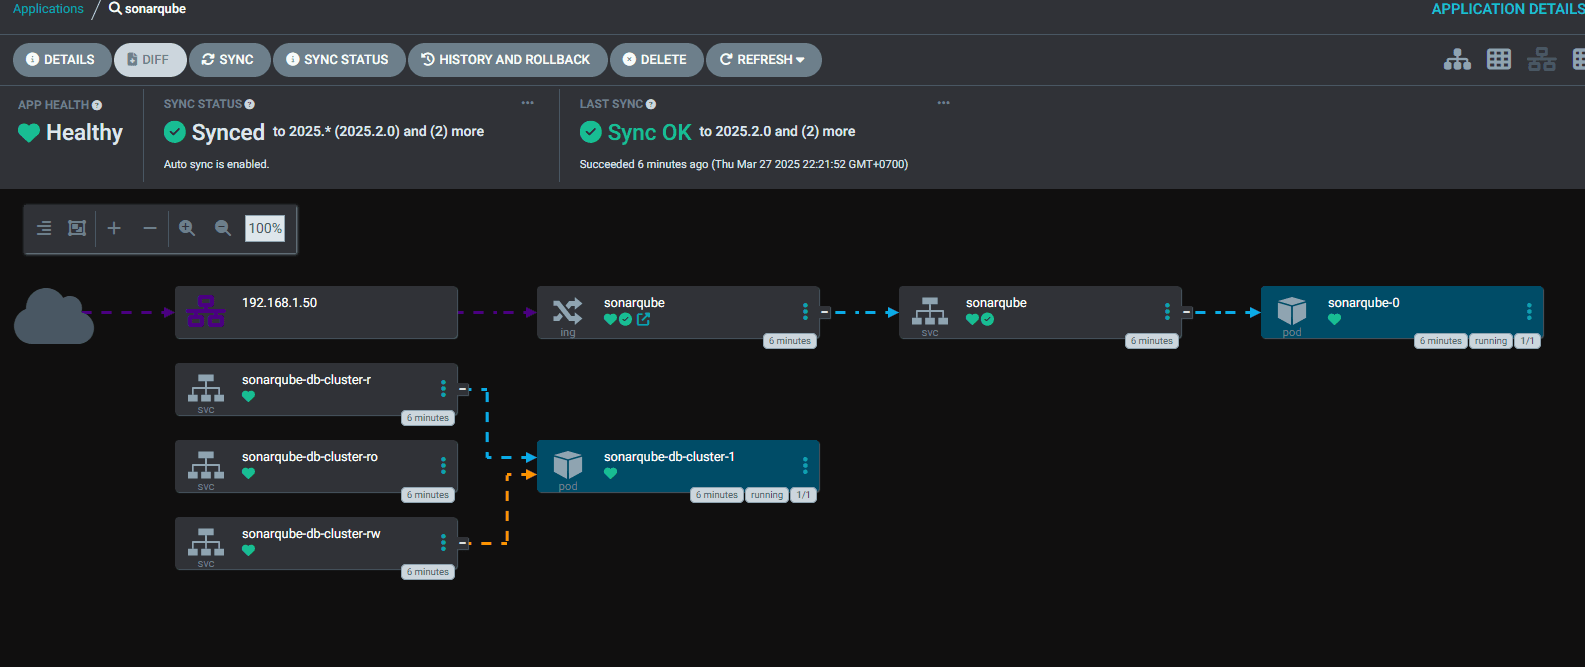Switch to the tree view icon
The width and height of the screenshot is (1585, 667).
coord(1457,60)
